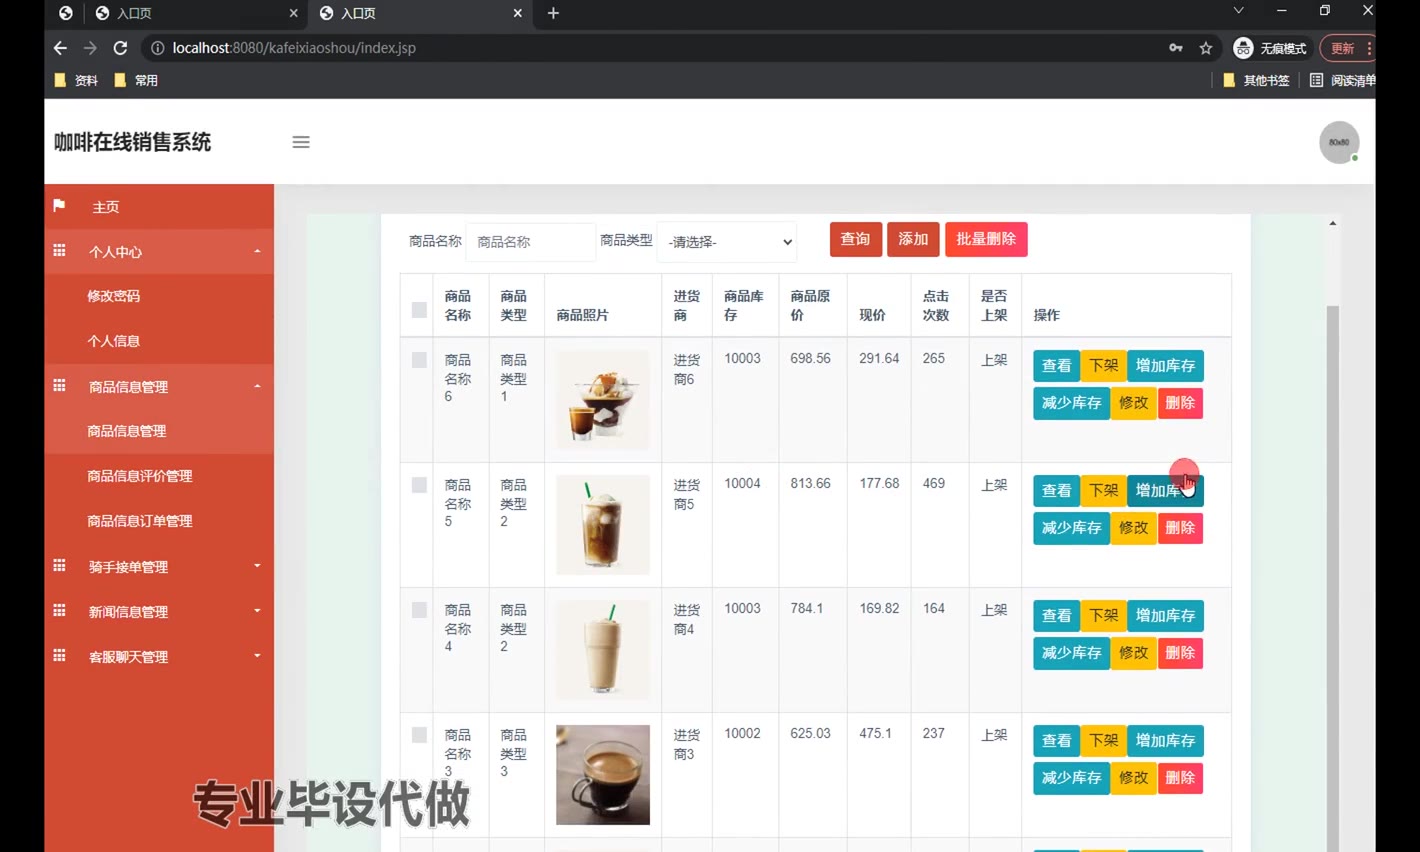The height and width of the screenshot is (852, 1420).
Task: Open 商品信息评价管理 in the sidebar
Action: point(139,476)
